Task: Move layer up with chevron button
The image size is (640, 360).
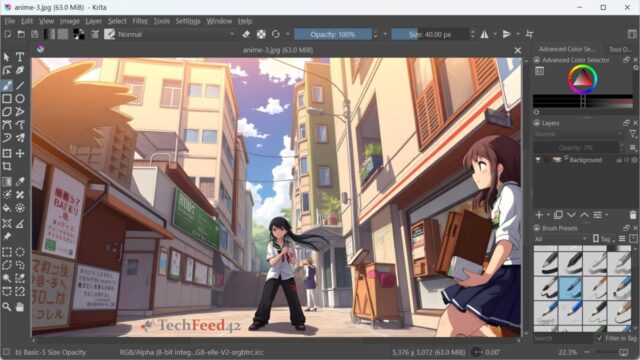Action: click(x=584, y=215)
